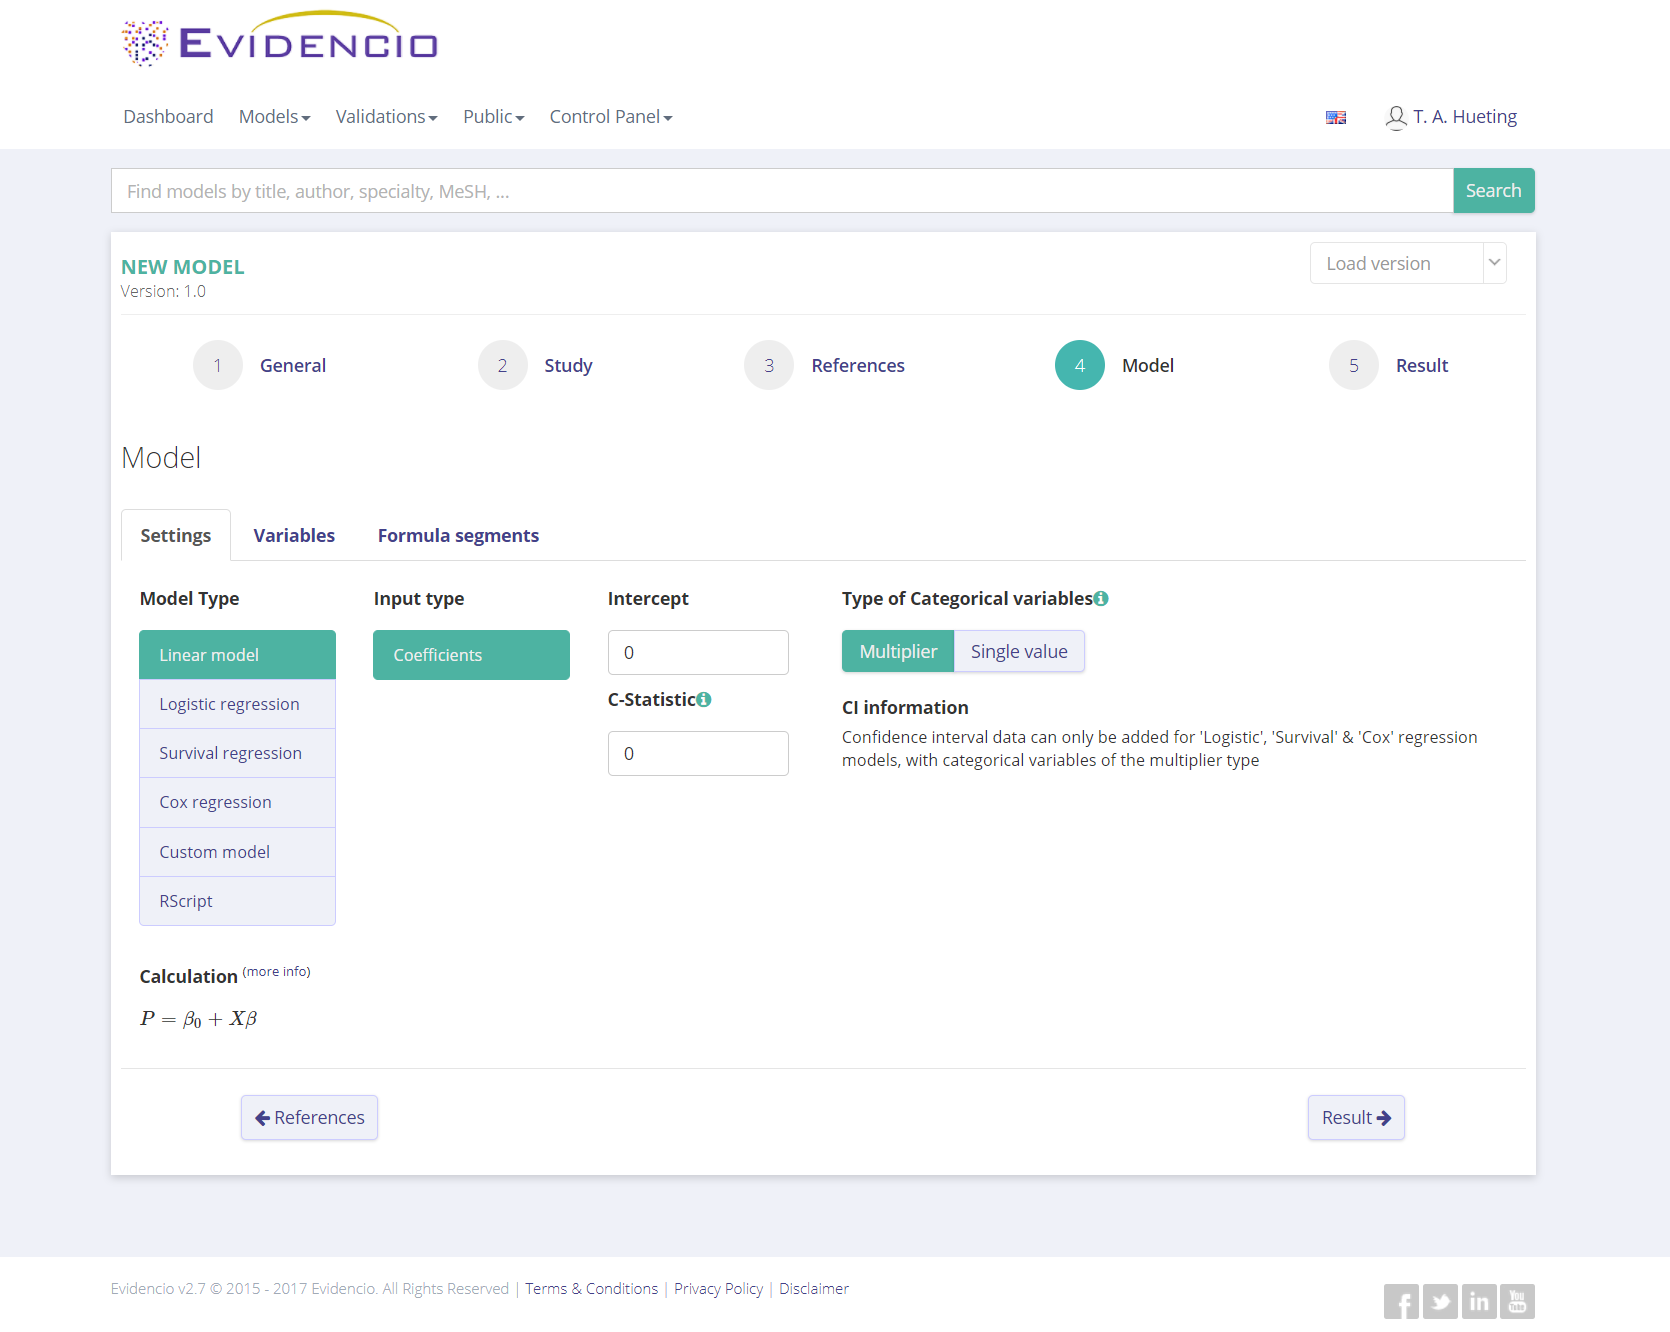
Task: Open the Load version dropdown
Action: pyautogui.click(x=1407, y=264)
